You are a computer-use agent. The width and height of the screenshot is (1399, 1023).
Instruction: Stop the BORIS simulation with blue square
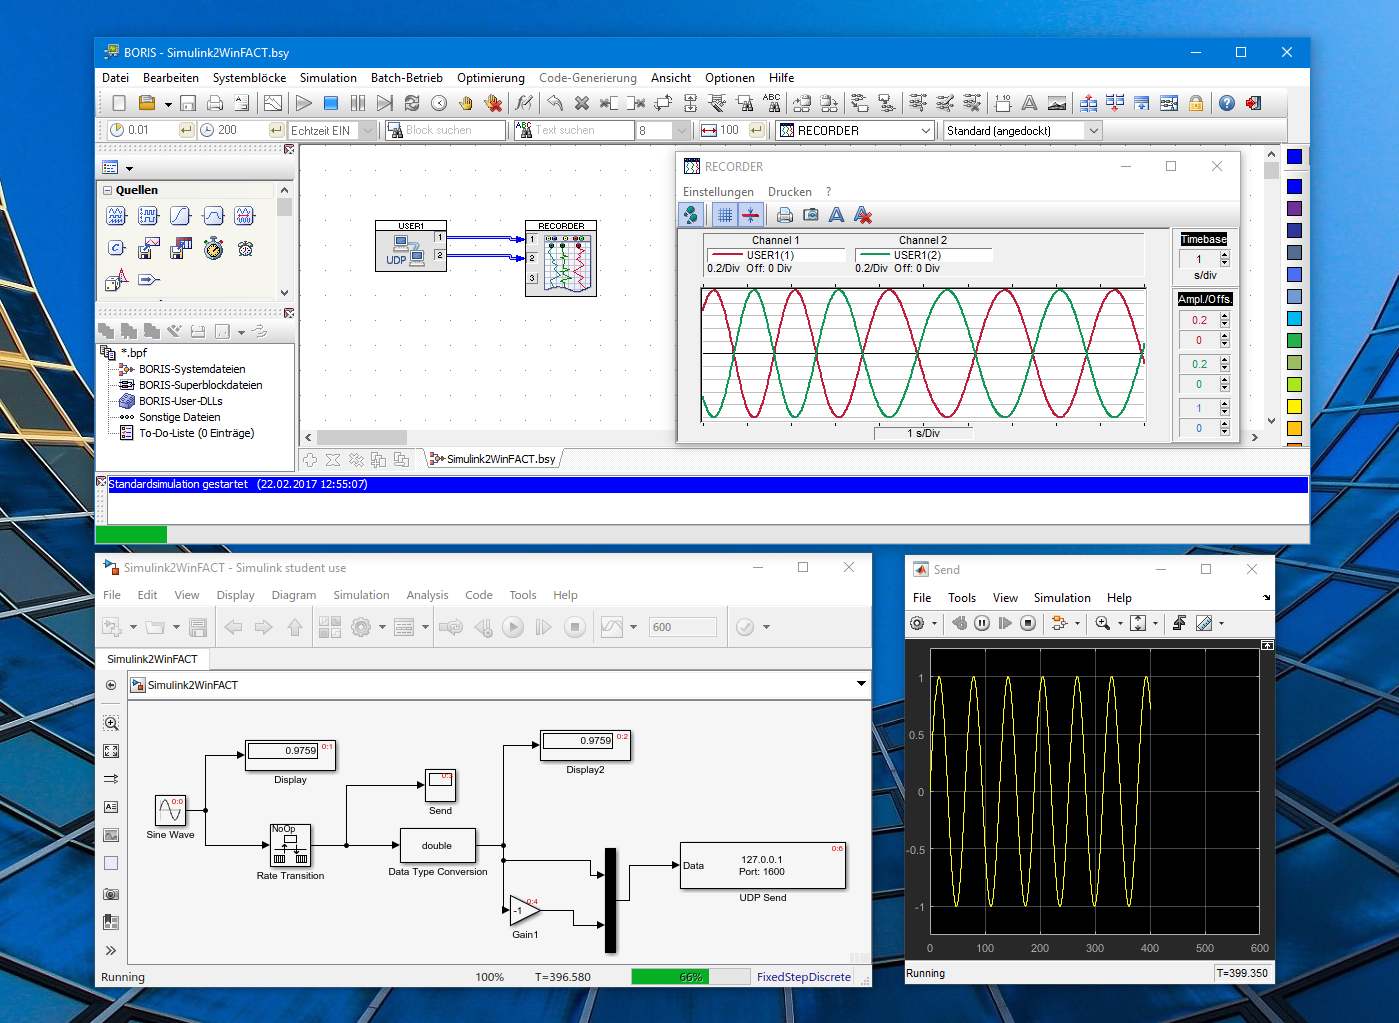331,103
